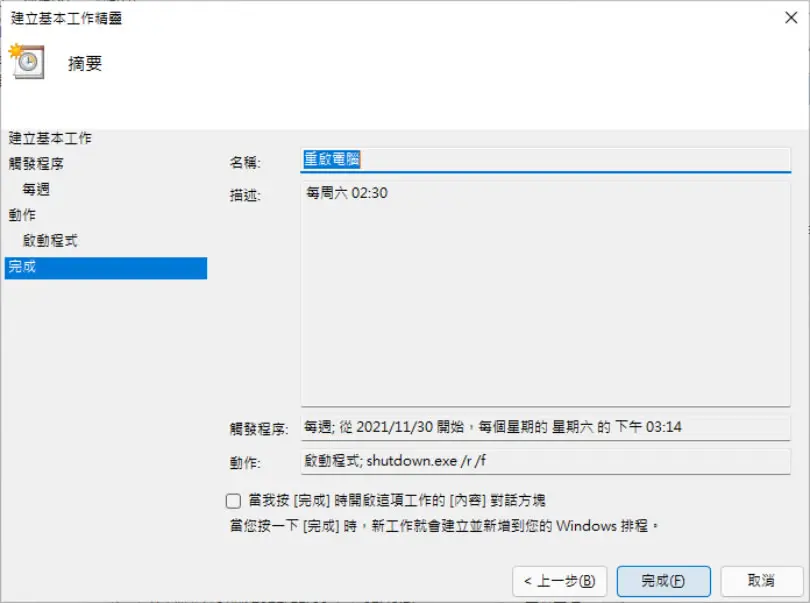Click the 建立基本工作精靈 window title
Screen dimensions: 810x603
point(66,18)
